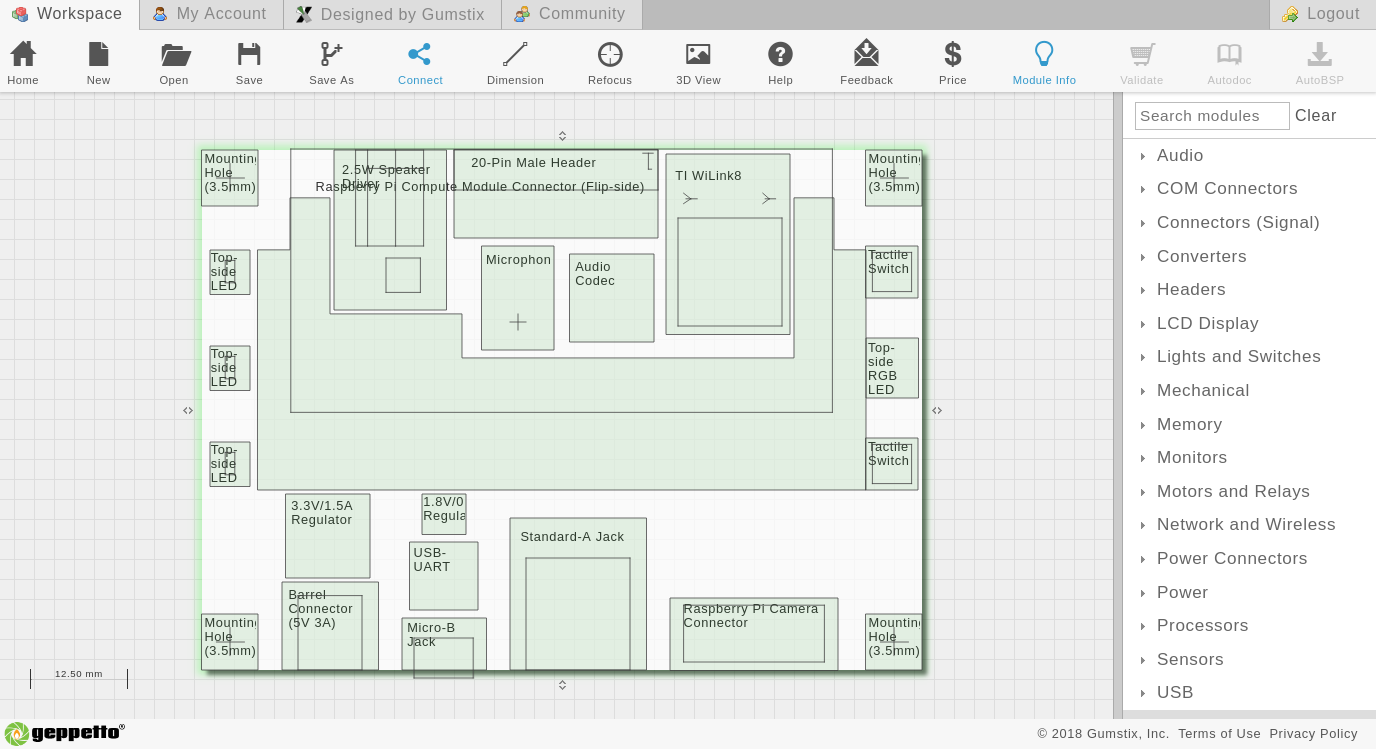
Task: Click the Geppetto logo
Action: coord(65,733)
